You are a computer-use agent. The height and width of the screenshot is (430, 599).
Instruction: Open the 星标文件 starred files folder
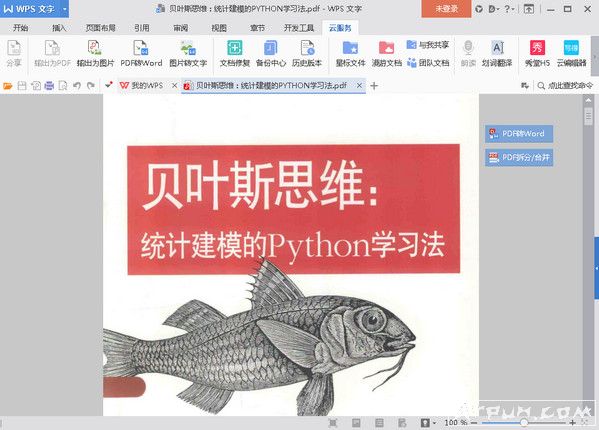(350, 53)
